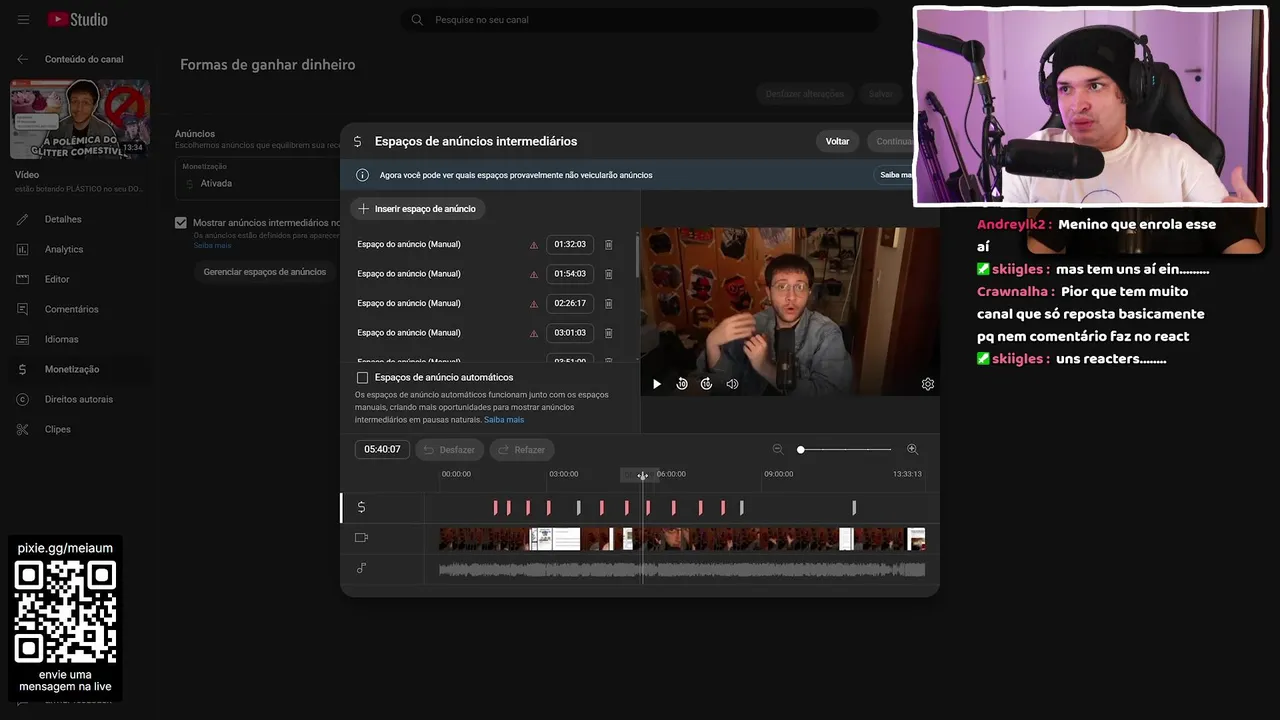Image resolution: width=1280 pixels, height=720 pixels.
Task: Click the search box 'Pesquise no seu canal'
Action: coord(640,20)
